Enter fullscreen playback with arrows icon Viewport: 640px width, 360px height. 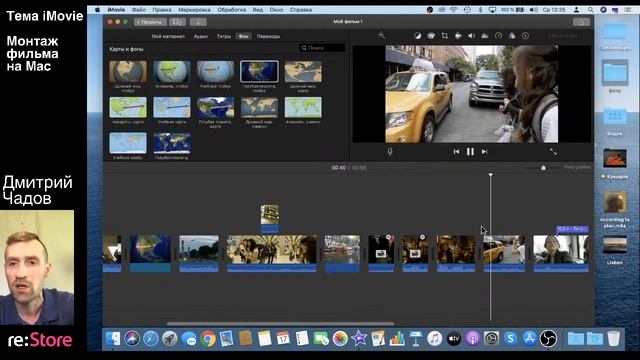553,151
